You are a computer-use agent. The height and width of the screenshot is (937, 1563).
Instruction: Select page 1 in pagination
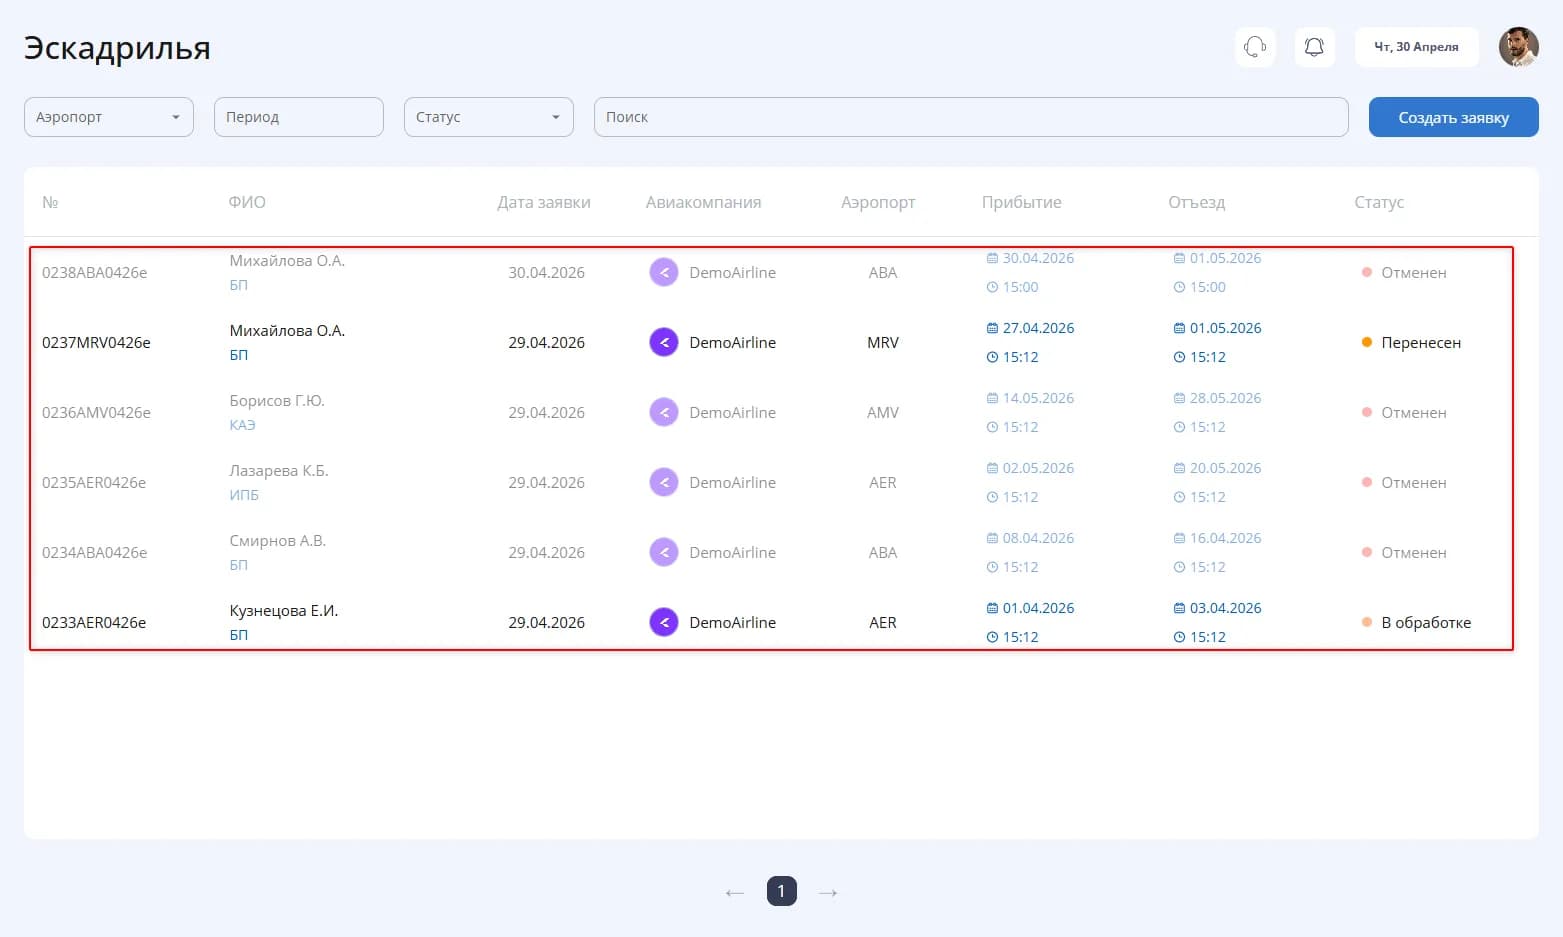click(782, 891)
